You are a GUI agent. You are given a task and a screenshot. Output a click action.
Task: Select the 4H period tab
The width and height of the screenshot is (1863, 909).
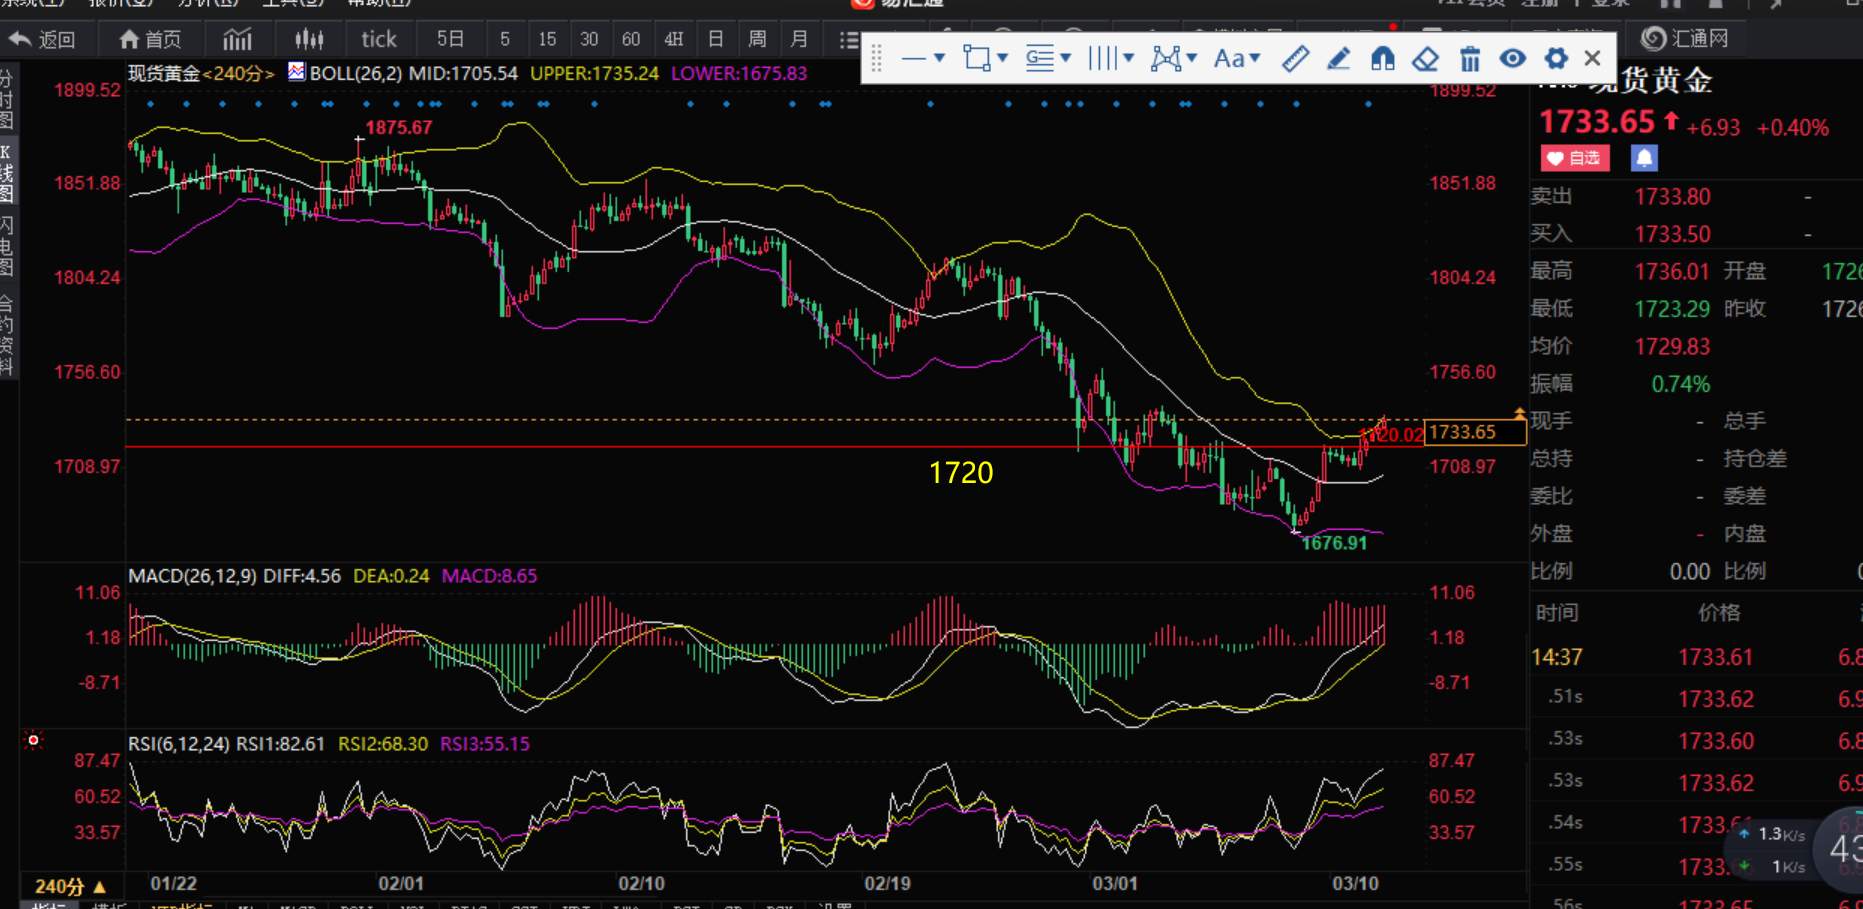673,39
